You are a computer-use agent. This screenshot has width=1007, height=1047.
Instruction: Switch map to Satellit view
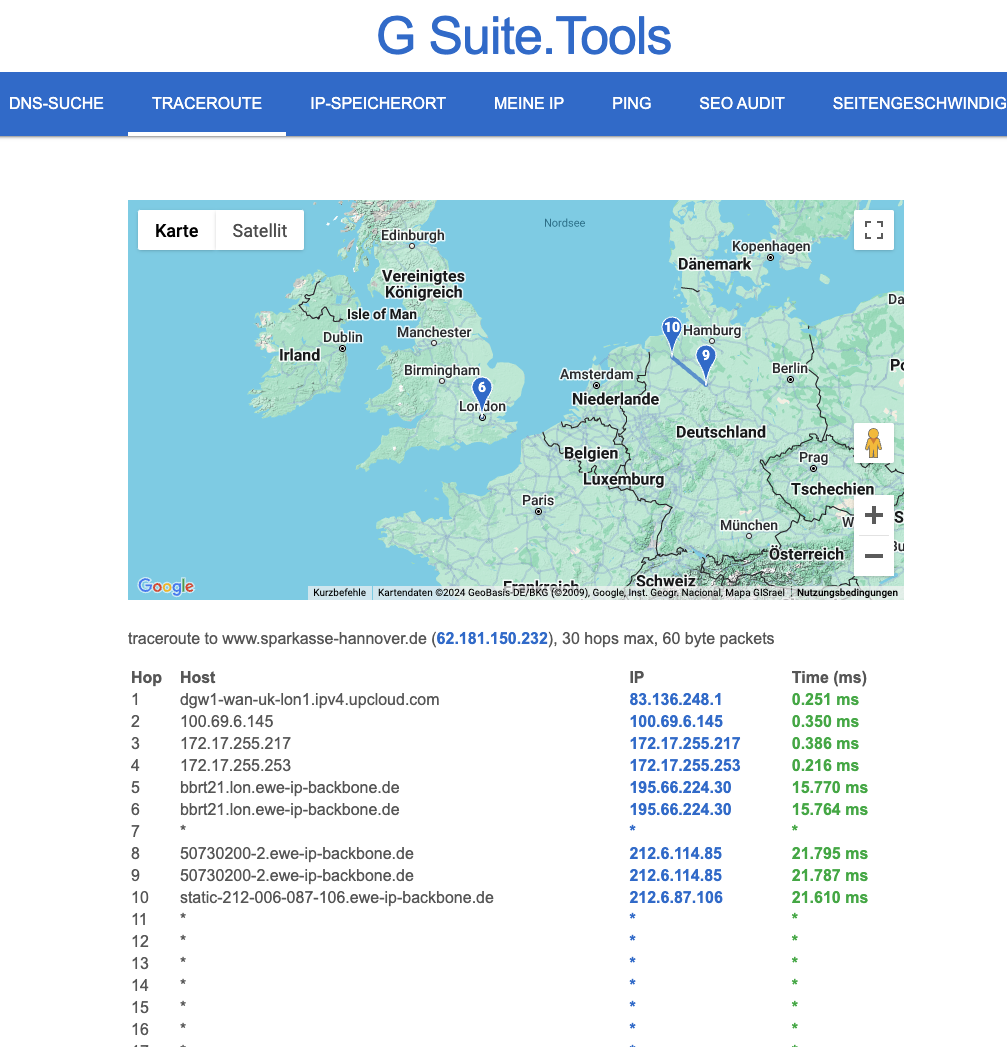pos(260,230)
